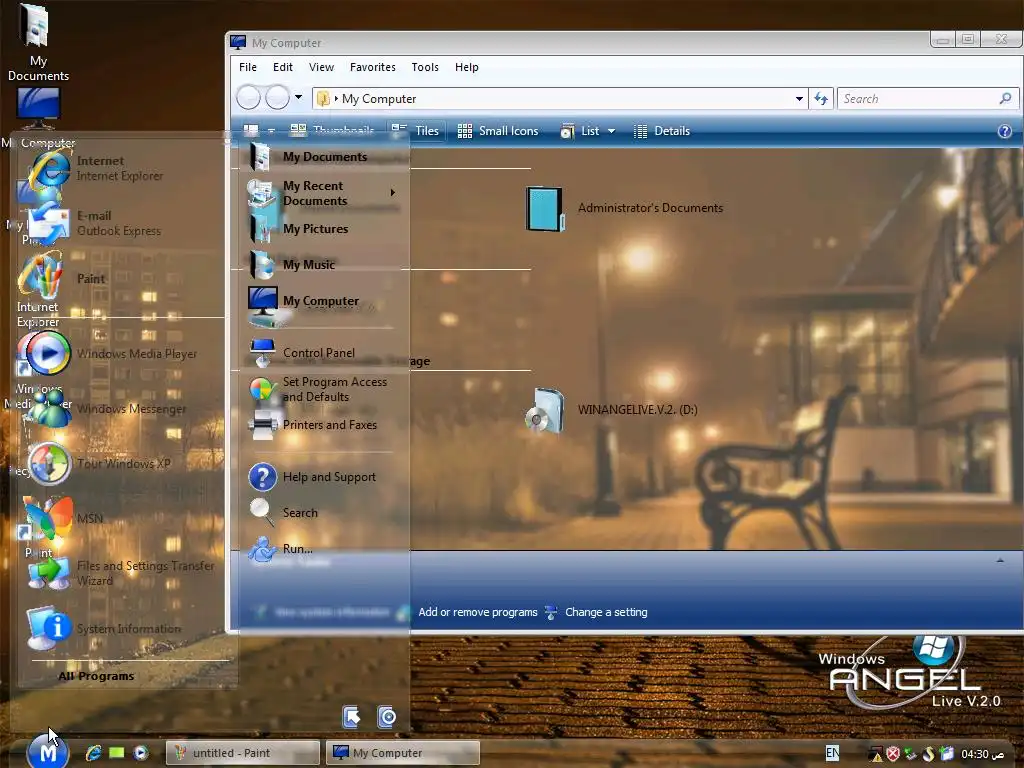Open Help and Support
Viewport: 1024px width, 768px height.
coord(313,477)
